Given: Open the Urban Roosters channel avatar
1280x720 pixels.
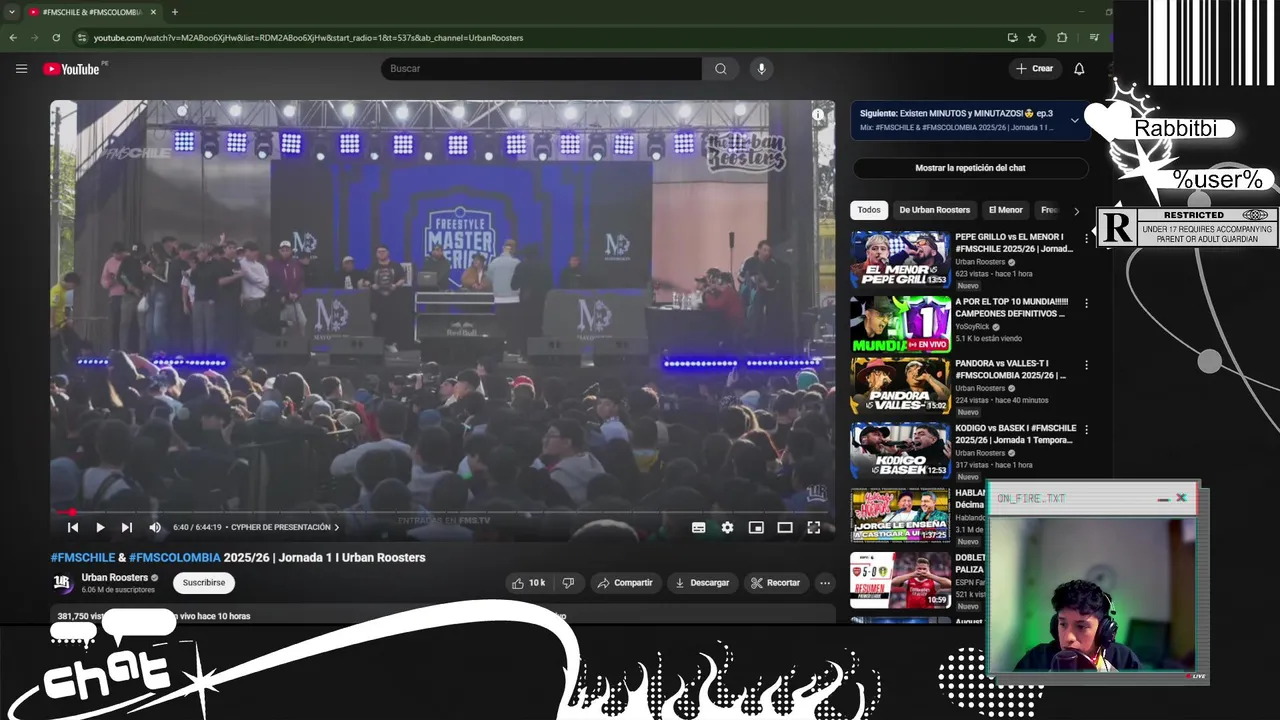Looking at the screenshot, I should pyautogui.click(x=62, y=583).
